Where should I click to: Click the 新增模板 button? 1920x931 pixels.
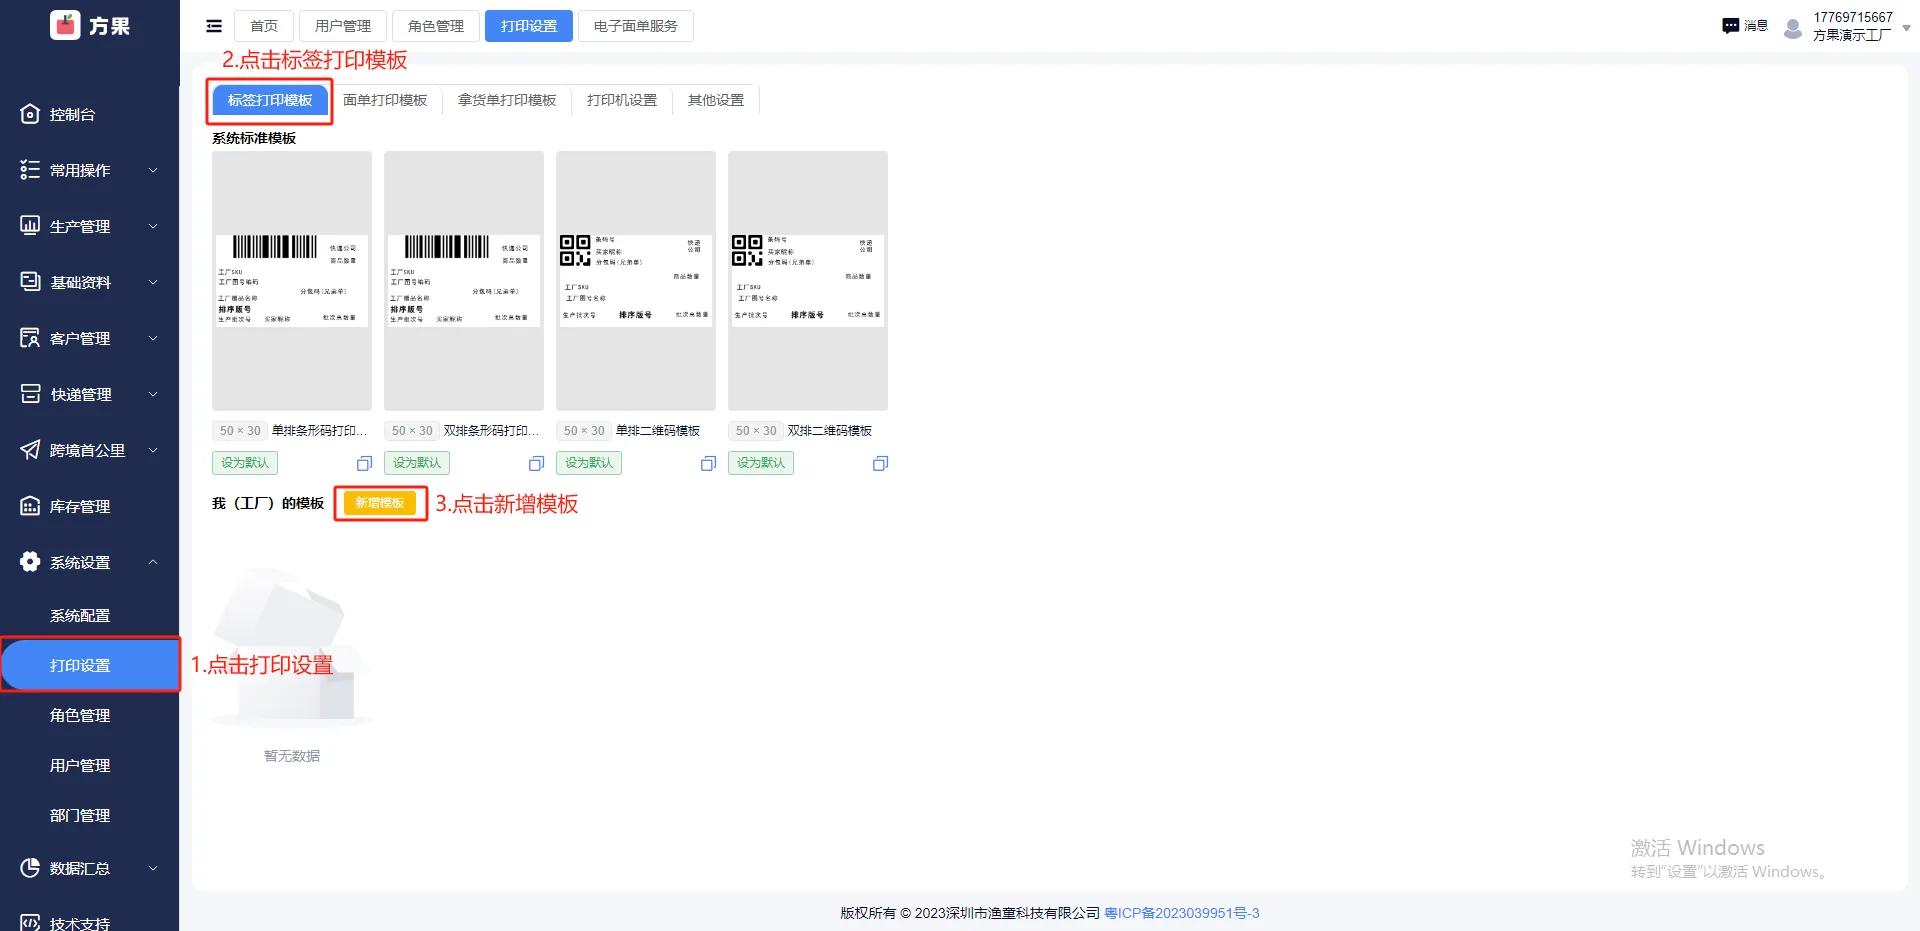tap(380, 503)
